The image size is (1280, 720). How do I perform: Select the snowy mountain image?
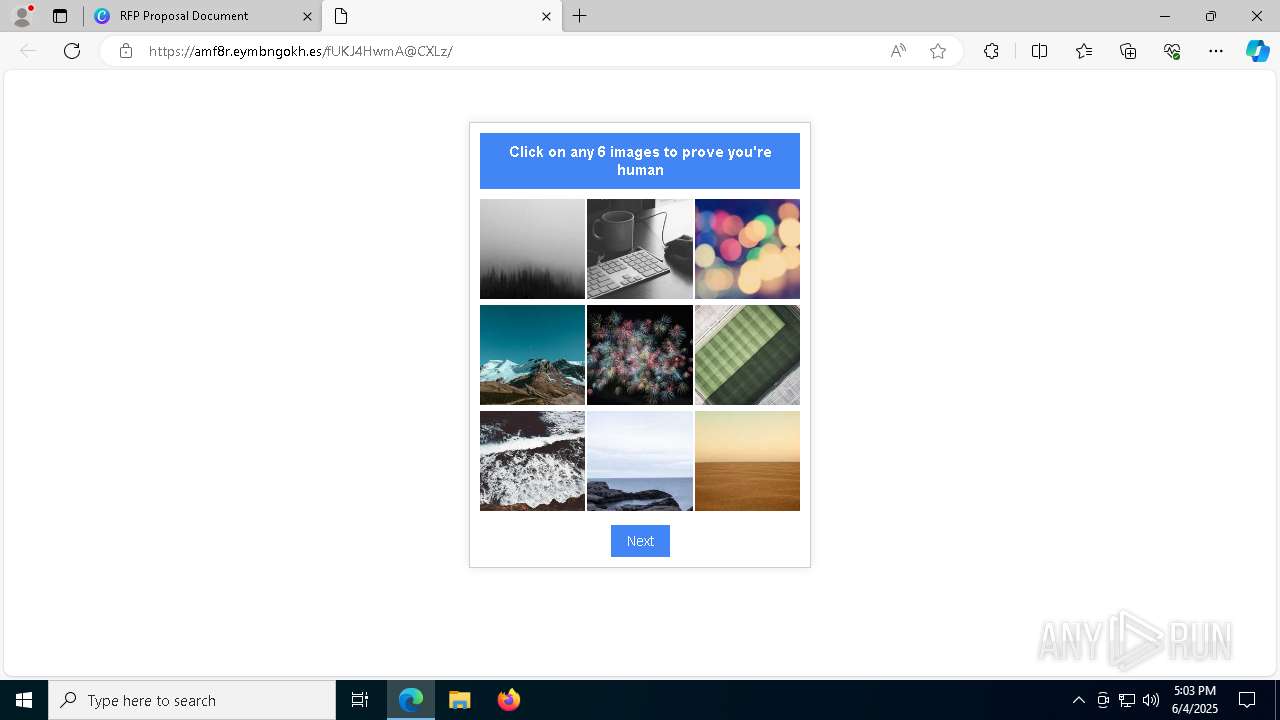click(x=532, y=355)
